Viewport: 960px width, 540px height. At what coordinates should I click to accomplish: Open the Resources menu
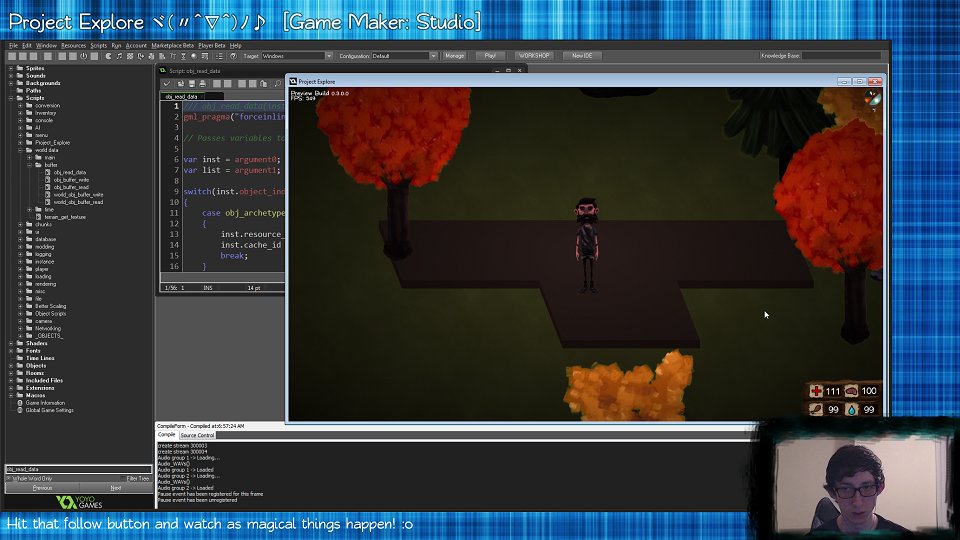coord(73,45)
